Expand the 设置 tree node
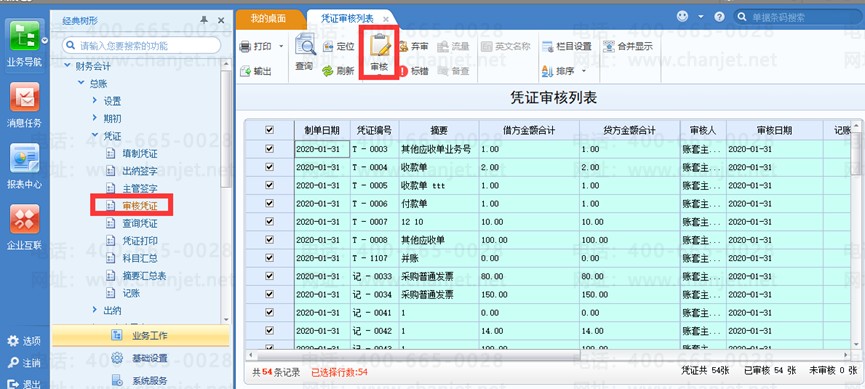865x389 pixels. click(94, 100)
